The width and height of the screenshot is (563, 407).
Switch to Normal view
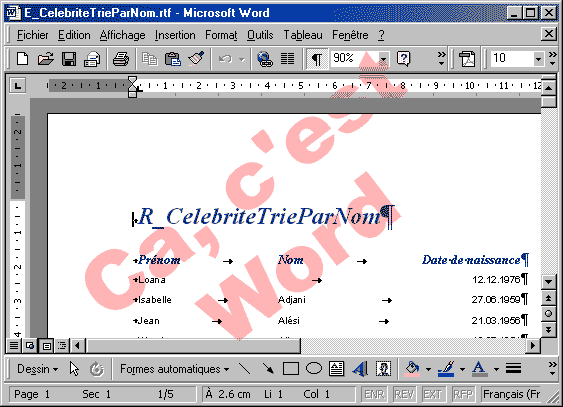[x=14, y=346]
